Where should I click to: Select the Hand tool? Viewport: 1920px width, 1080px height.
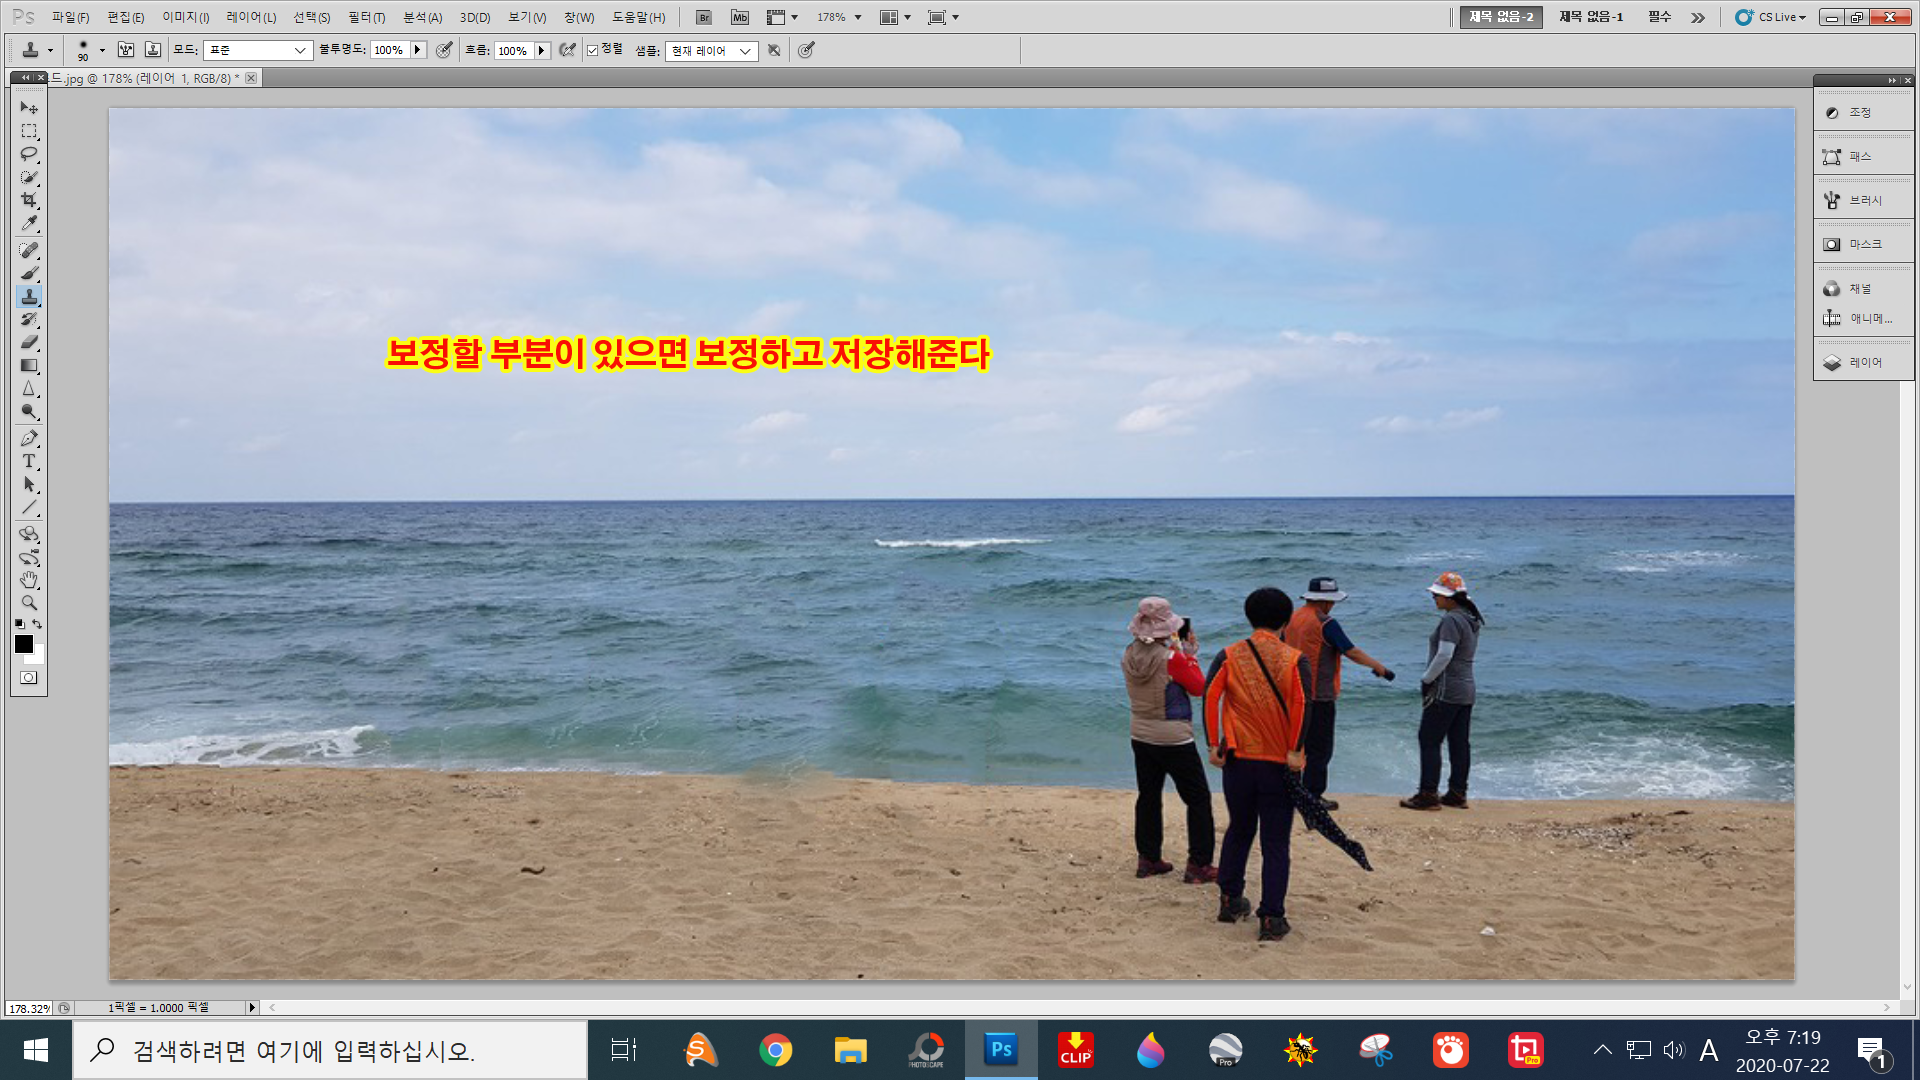[x=29, y=580]
